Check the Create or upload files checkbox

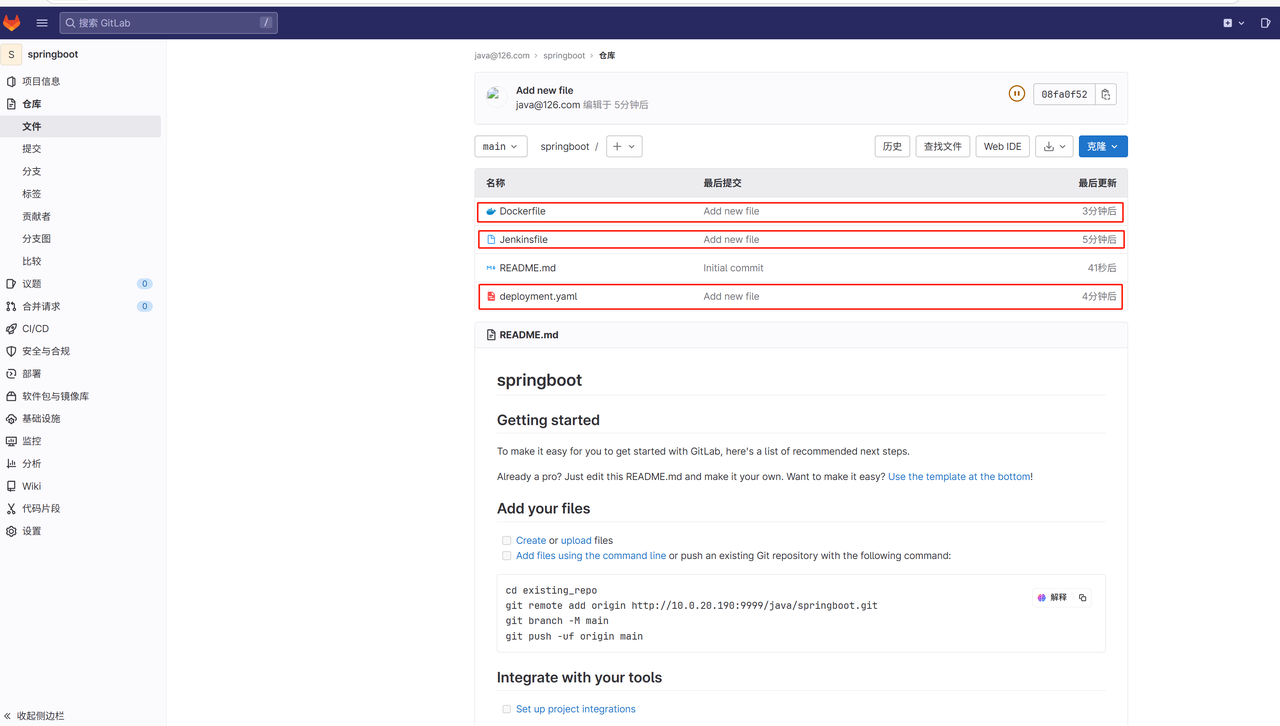[507, 541]
